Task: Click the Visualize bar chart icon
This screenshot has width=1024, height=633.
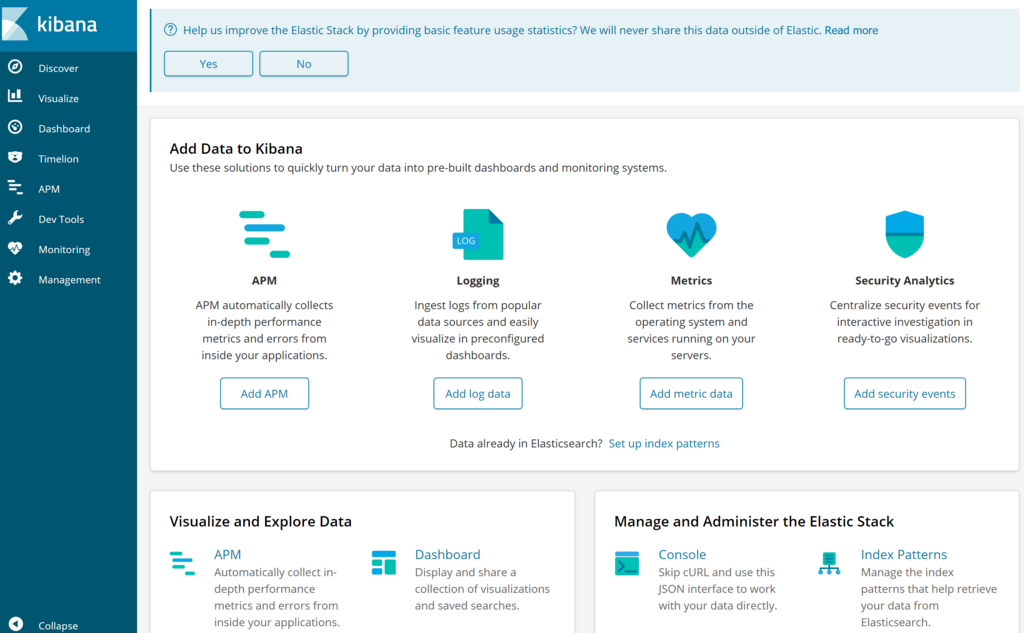Action: [x=15, y=97]
